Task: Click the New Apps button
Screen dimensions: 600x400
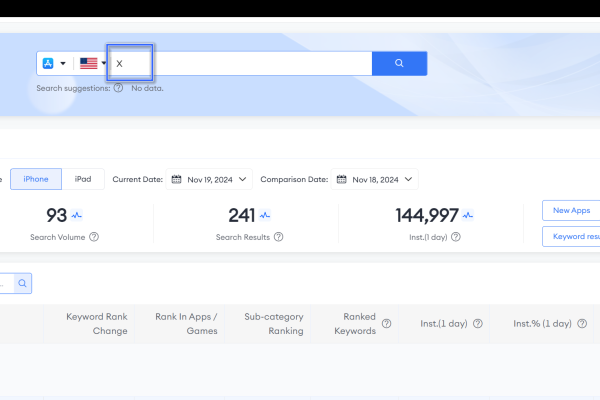Action: pyautogui.click(x=570, y=211)
